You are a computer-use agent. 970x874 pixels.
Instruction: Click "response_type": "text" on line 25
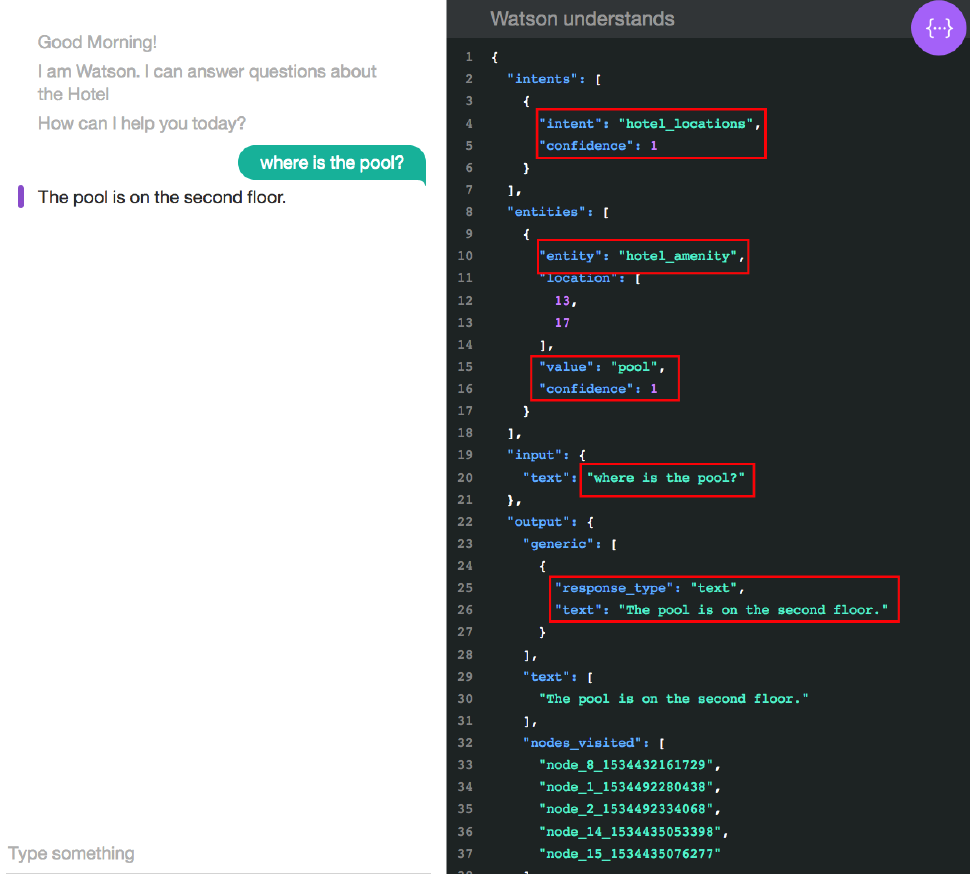(646, 588)
